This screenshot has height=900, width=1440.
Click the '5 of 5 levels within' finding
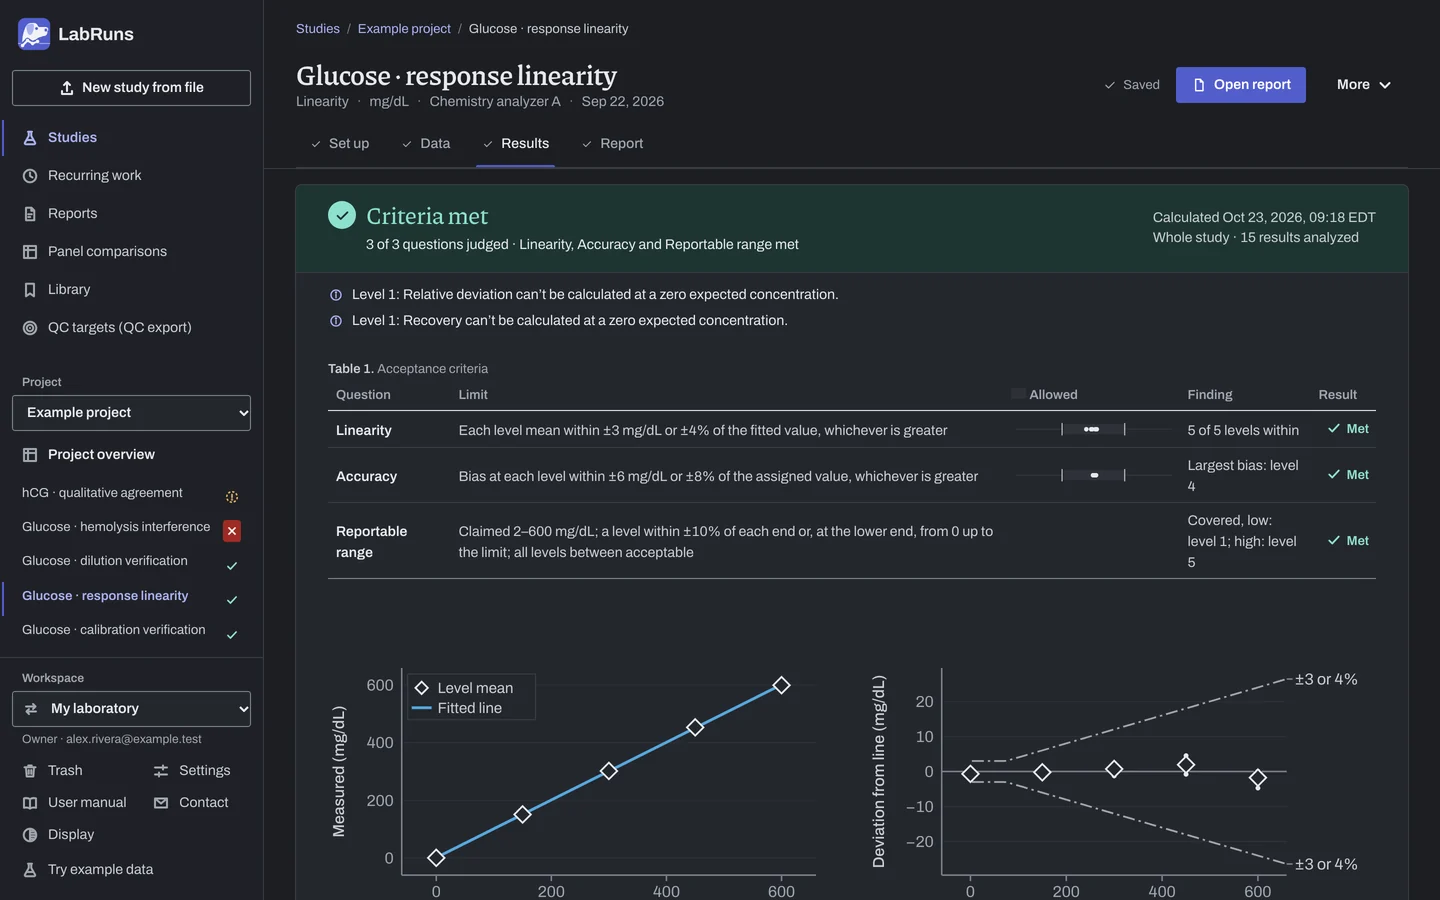[x=1243, y=431]
